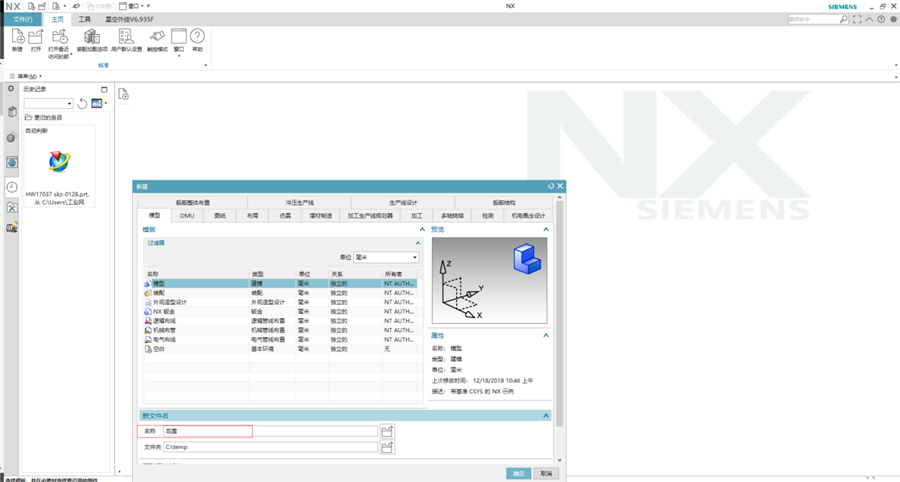This screenshot has height=482, width=900.
Task: Collapse the 预览 preview section
Action: (x=546, y=229)
